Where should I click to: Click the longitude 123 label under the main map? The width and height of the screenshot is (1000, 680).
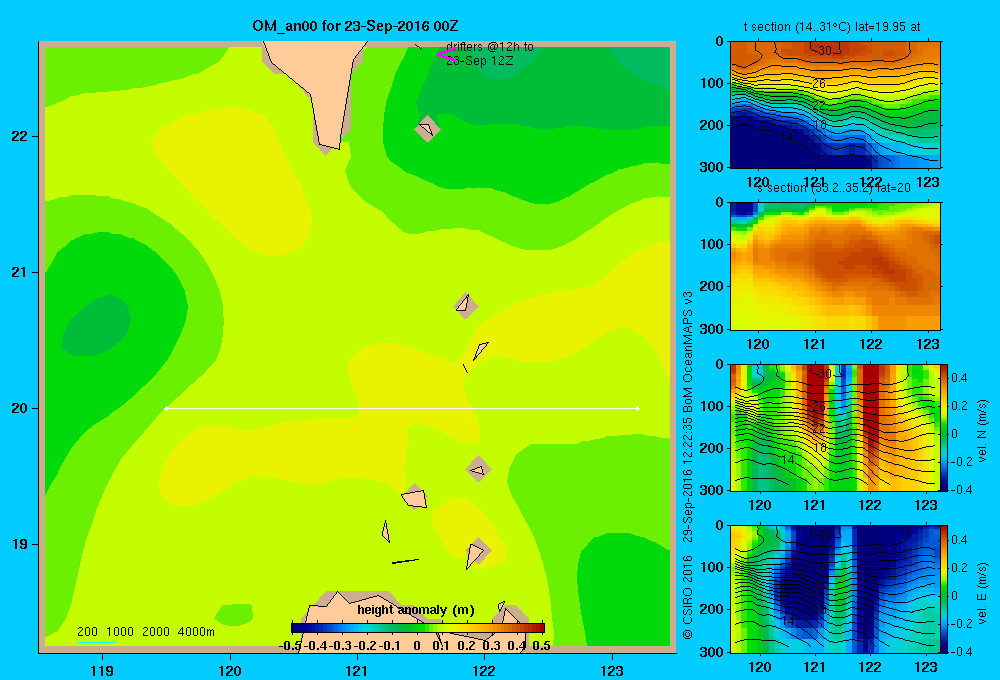click(x=612, y=670)
